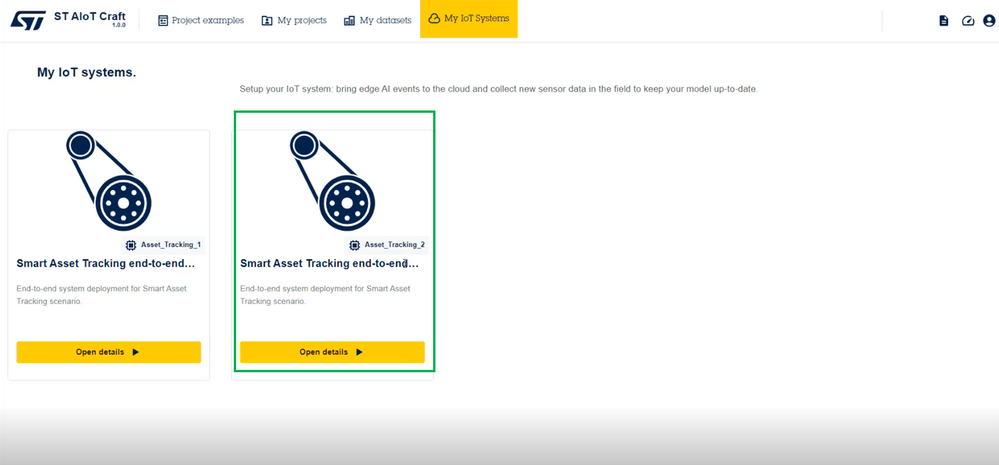Select the My IoT Systems tab

[x=469, y=19]
